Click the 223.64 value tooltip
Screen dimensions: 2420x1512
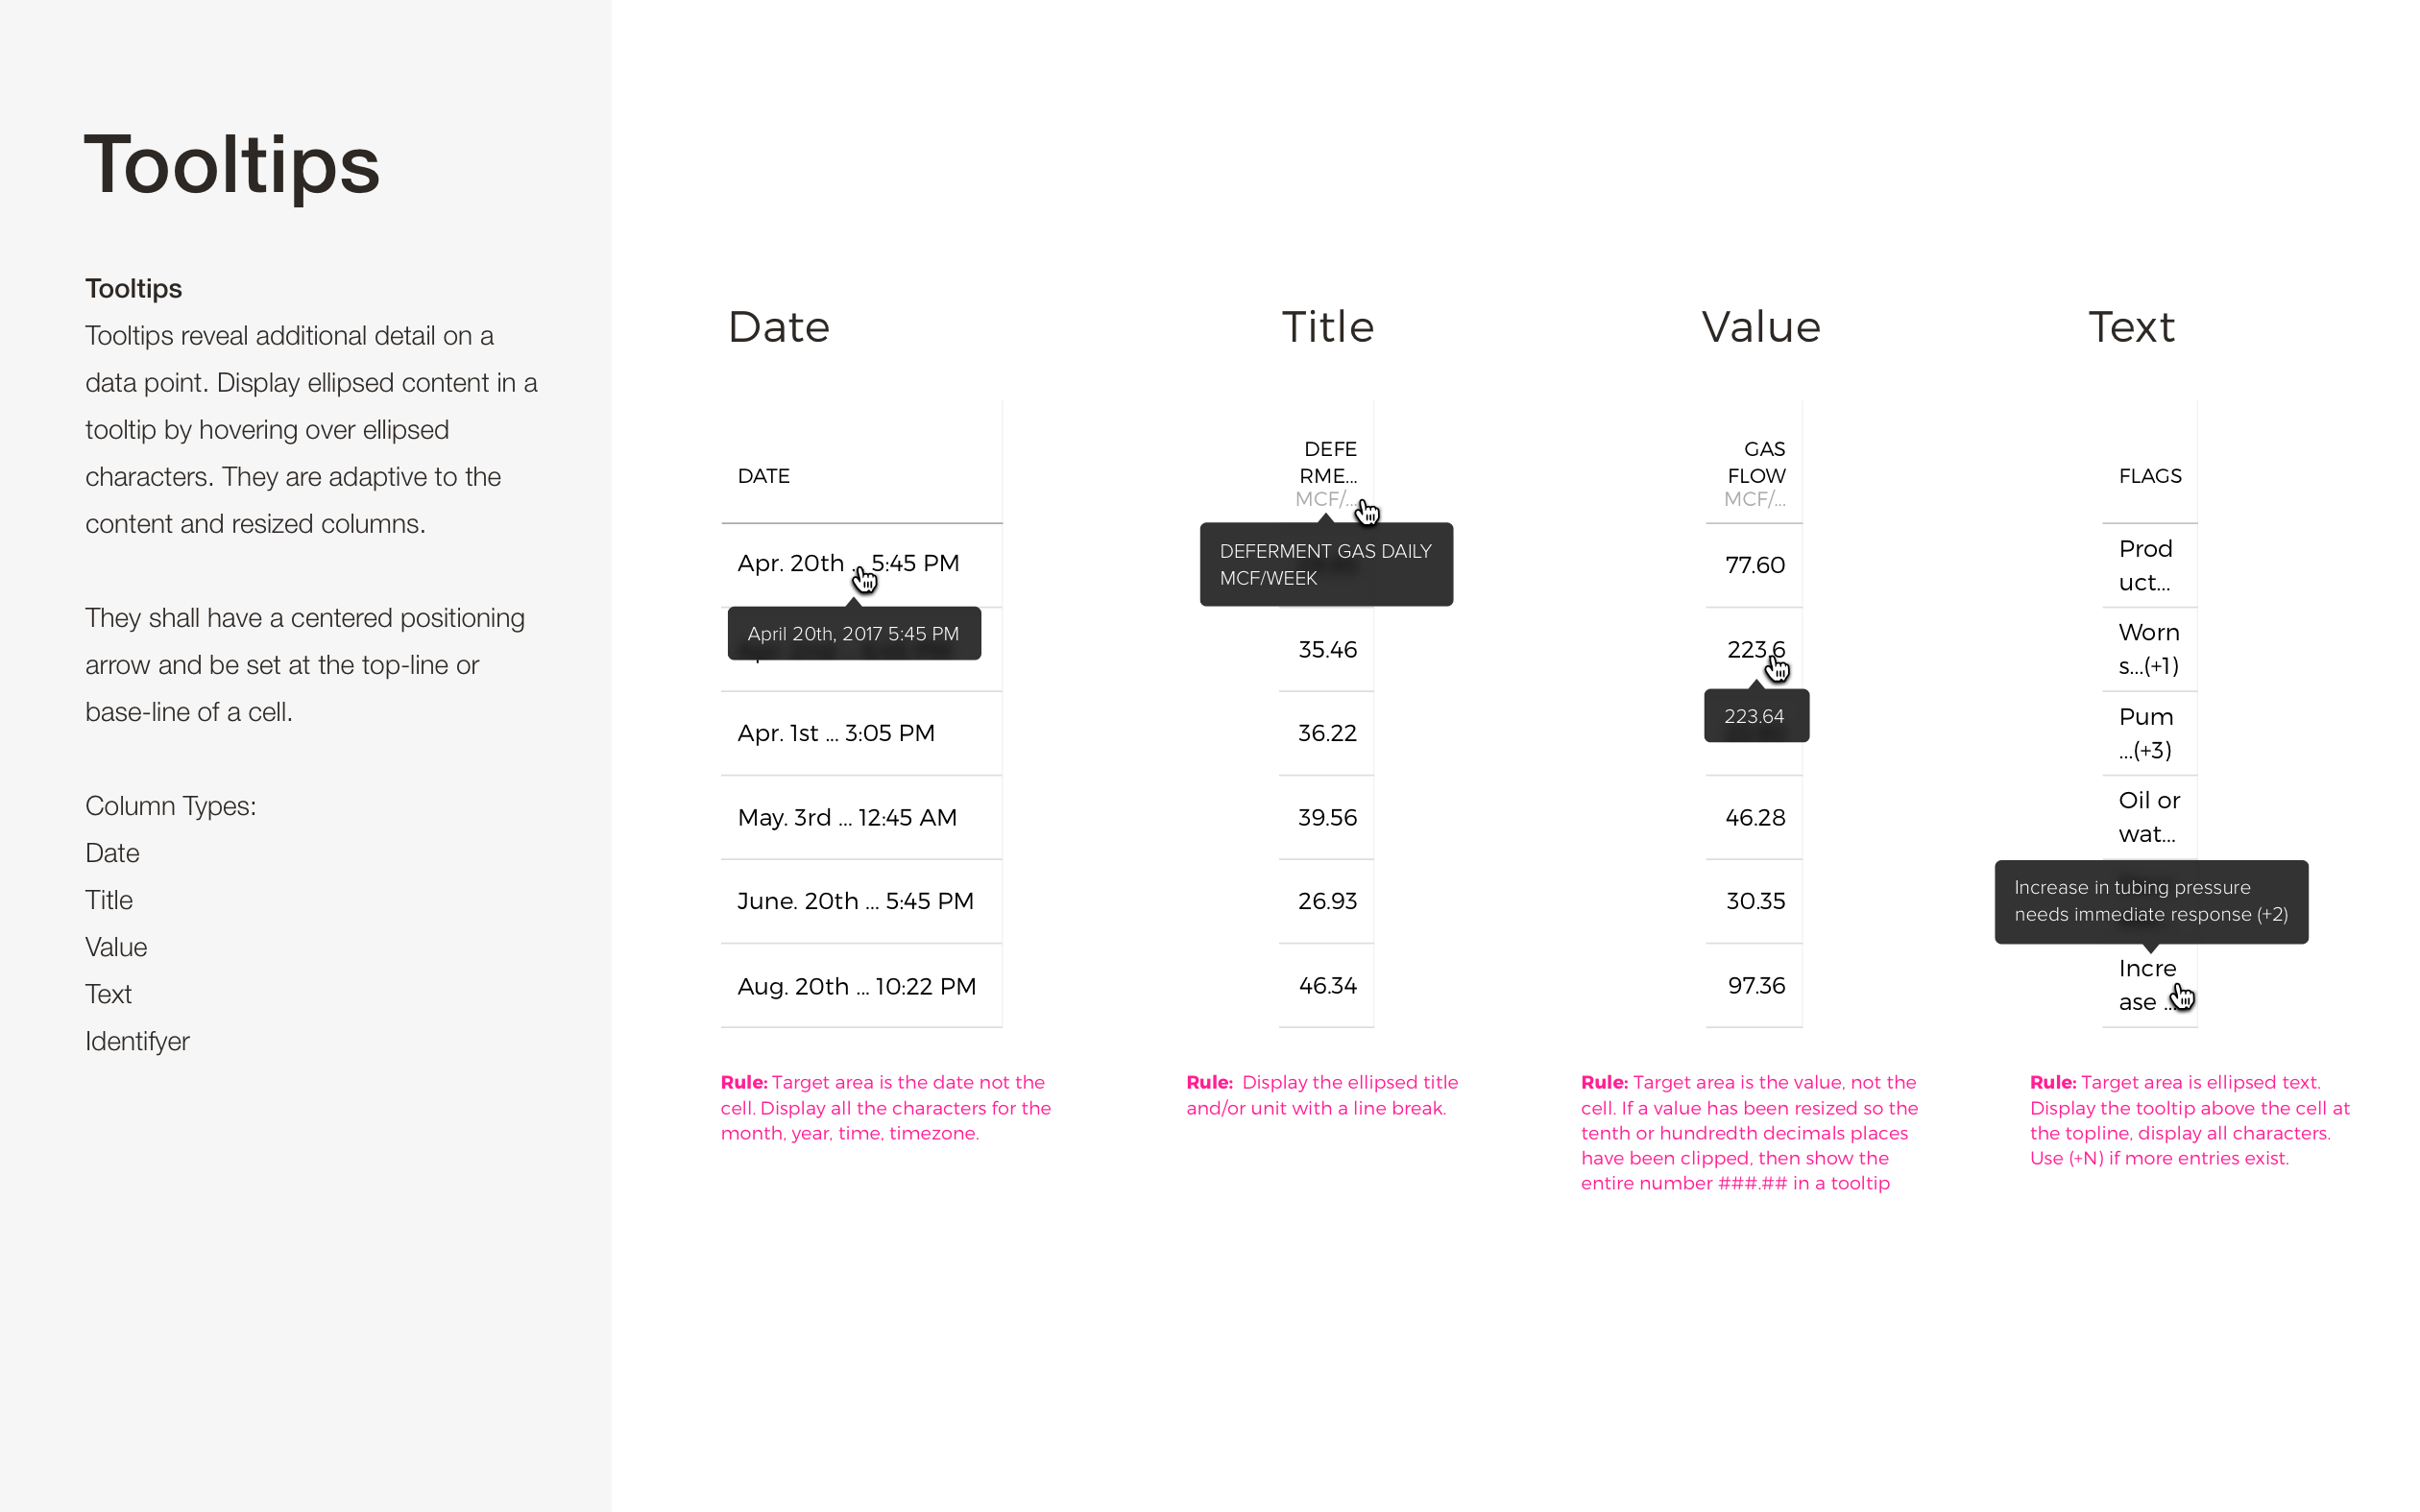tap(1756, 716)
